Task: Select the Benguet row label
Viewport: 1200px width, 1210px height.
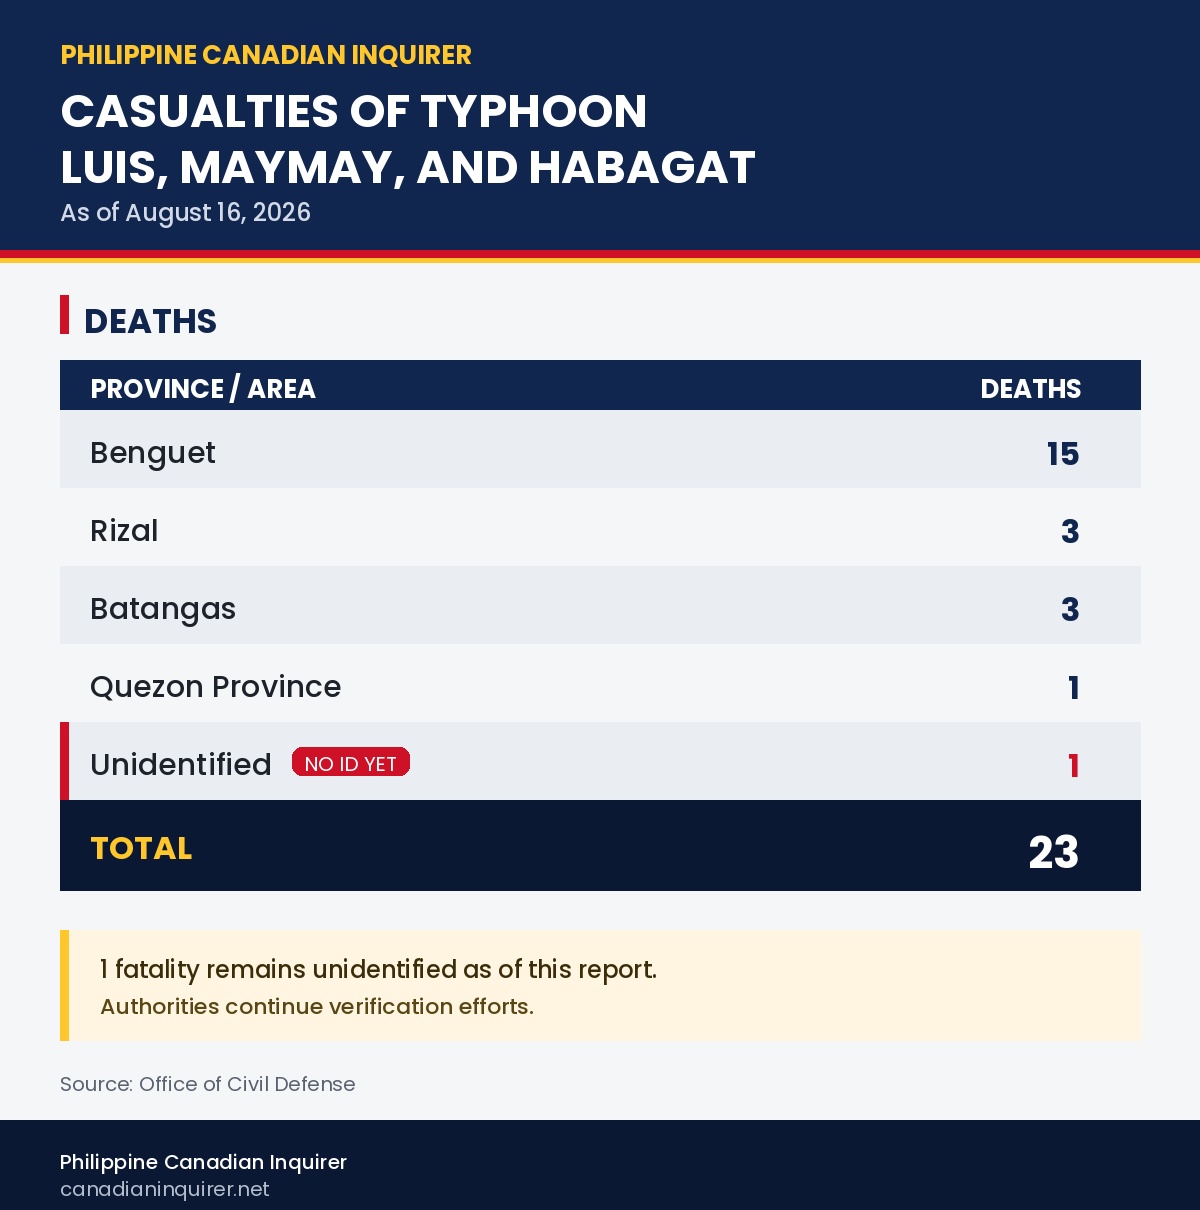Action: click(x=153, y=453)
